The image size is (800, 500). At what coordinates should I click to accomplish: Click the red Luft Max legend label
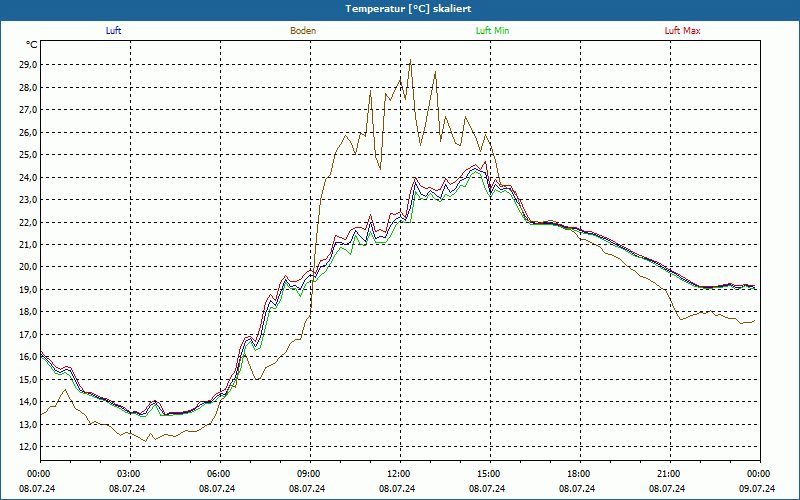point(682,31)
